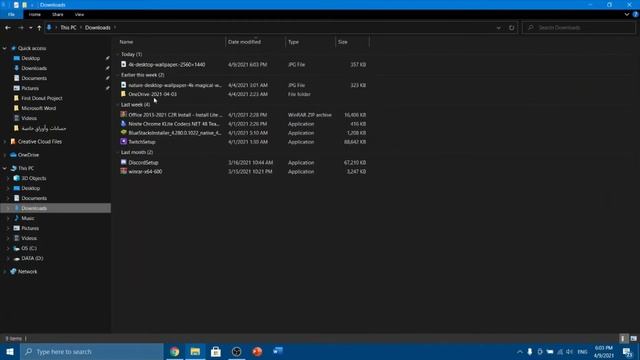Click This PC in the address bar
This screenshot has width=640, height=360.
point(68,27)
